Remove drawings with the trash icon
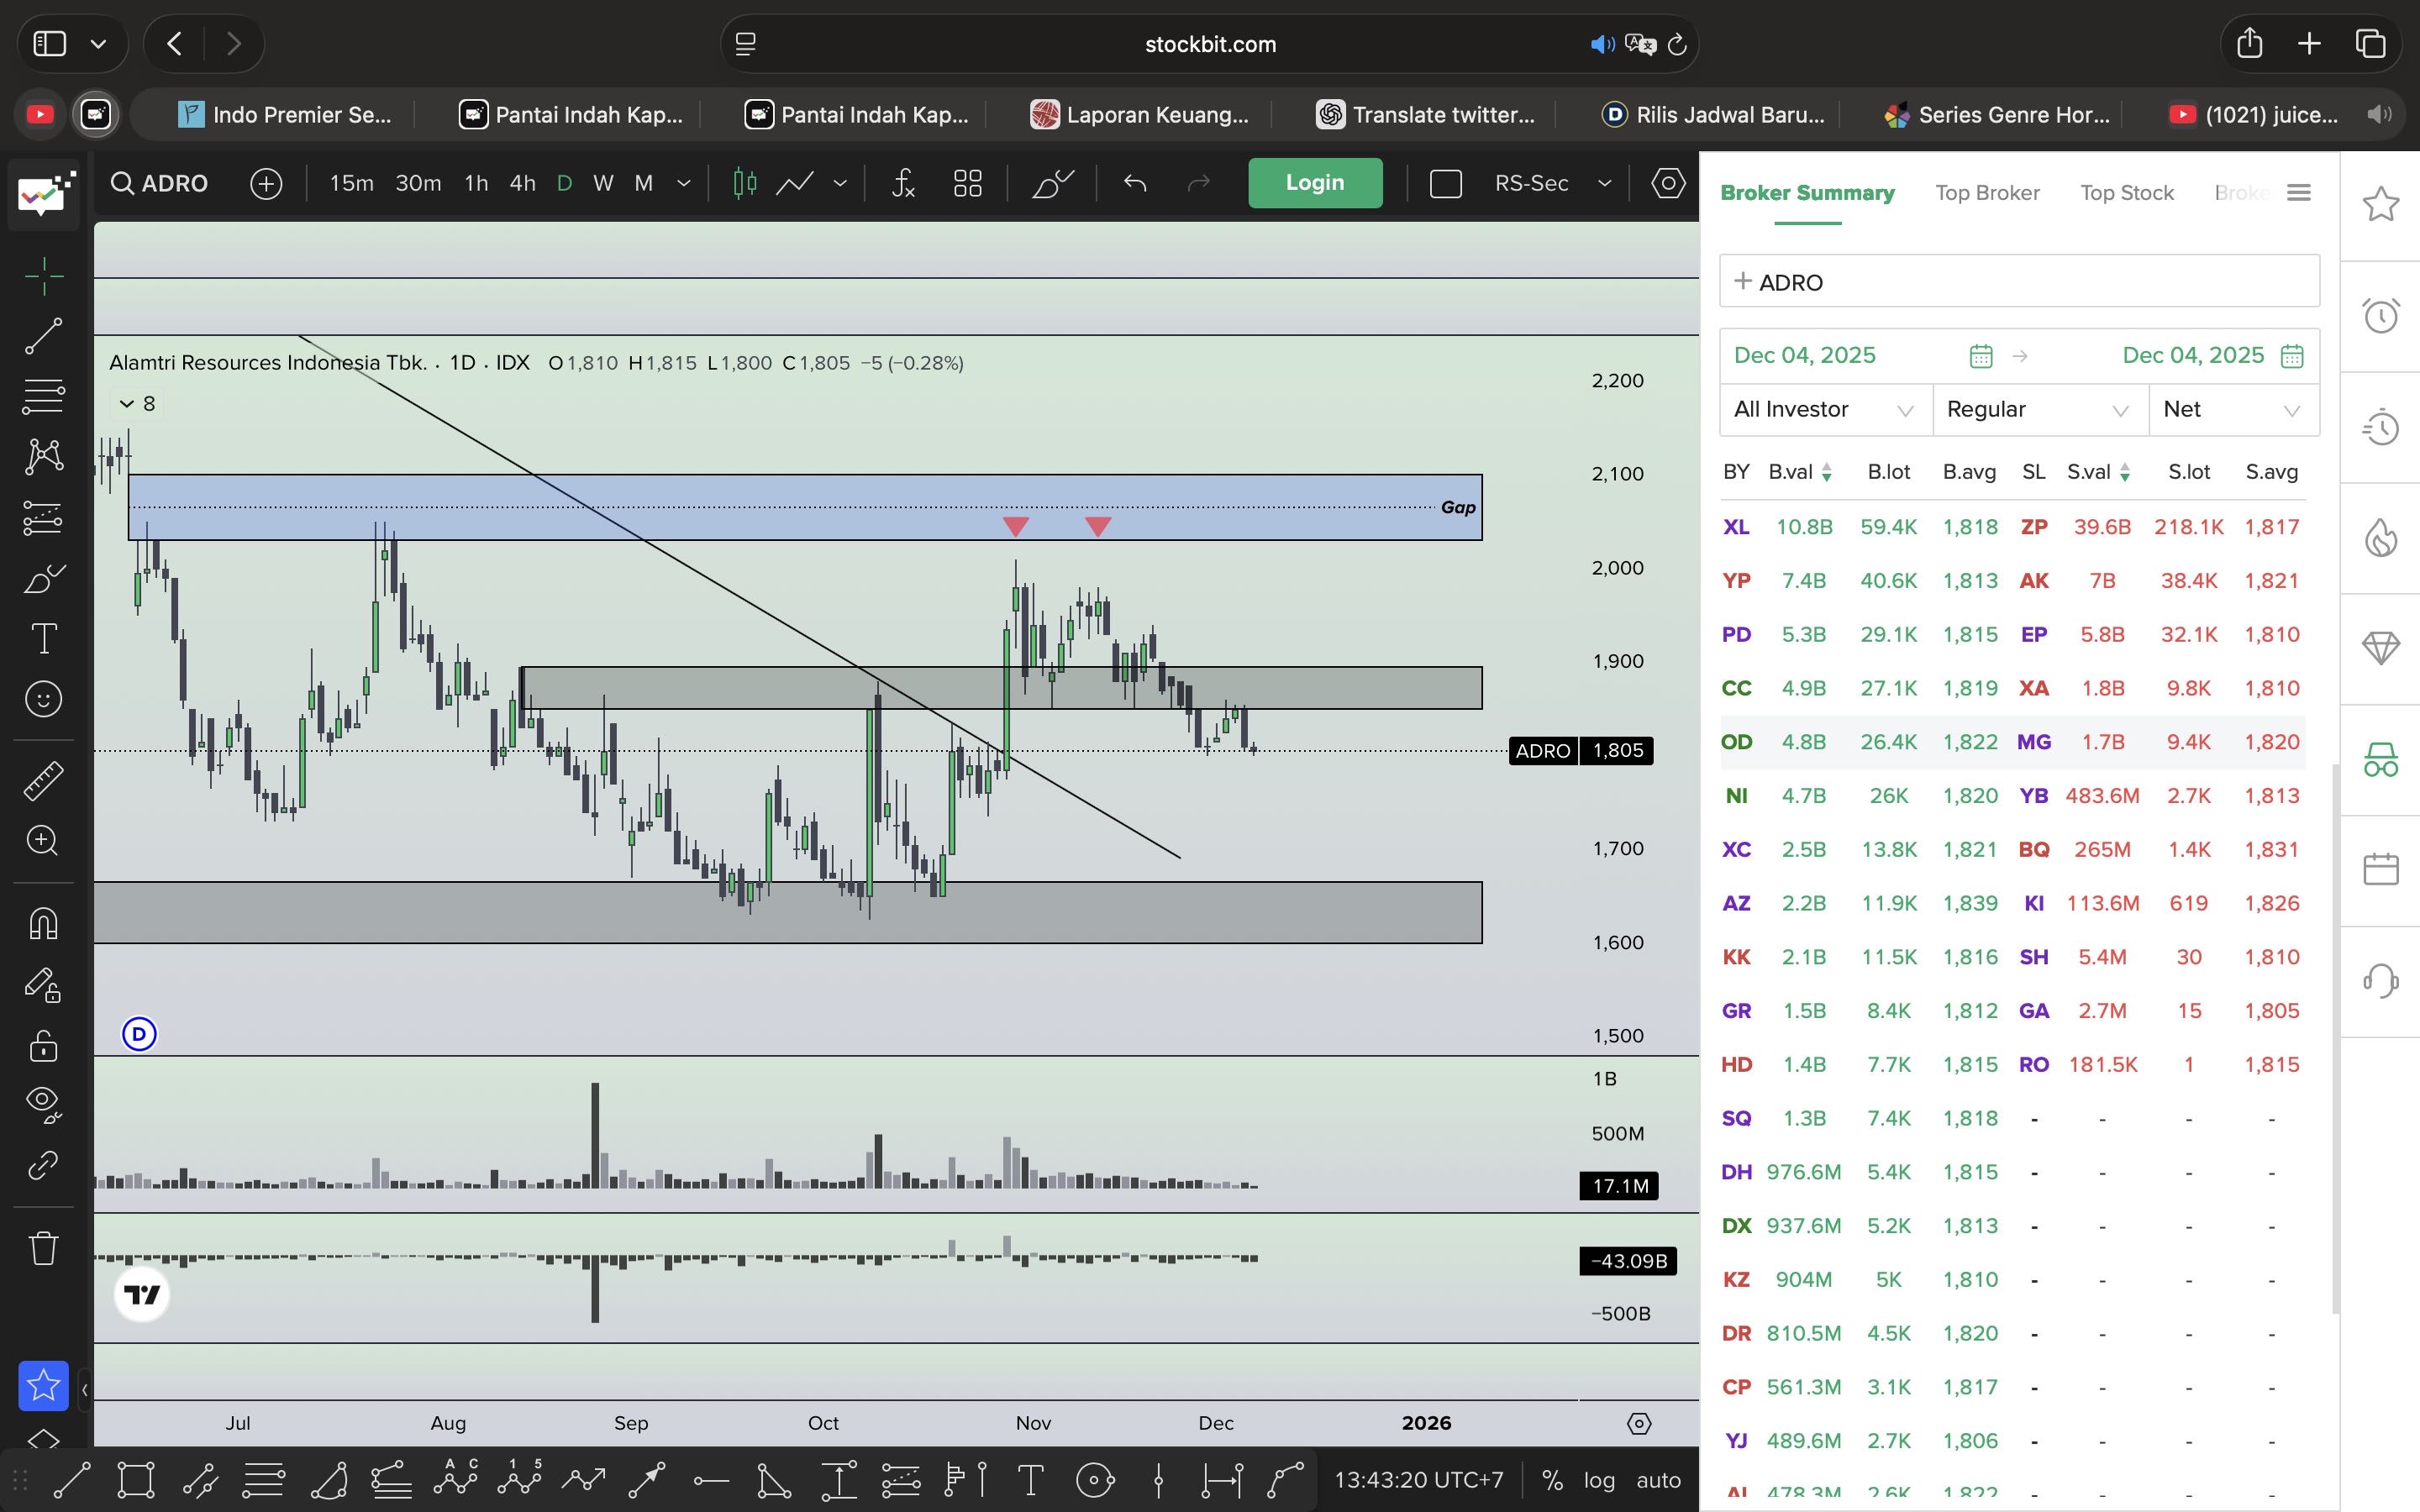Image resolution: width=2420 pixels, height=1512 pixels. [x=43, y=1247]
